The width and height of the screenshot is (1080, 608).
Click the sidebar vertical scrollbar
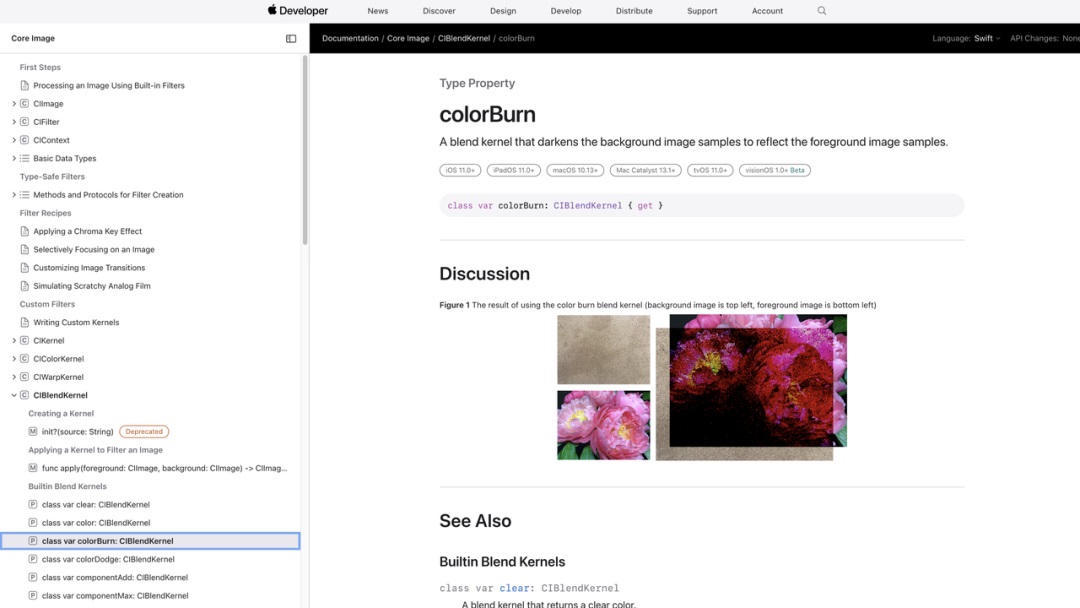[305, 150]
